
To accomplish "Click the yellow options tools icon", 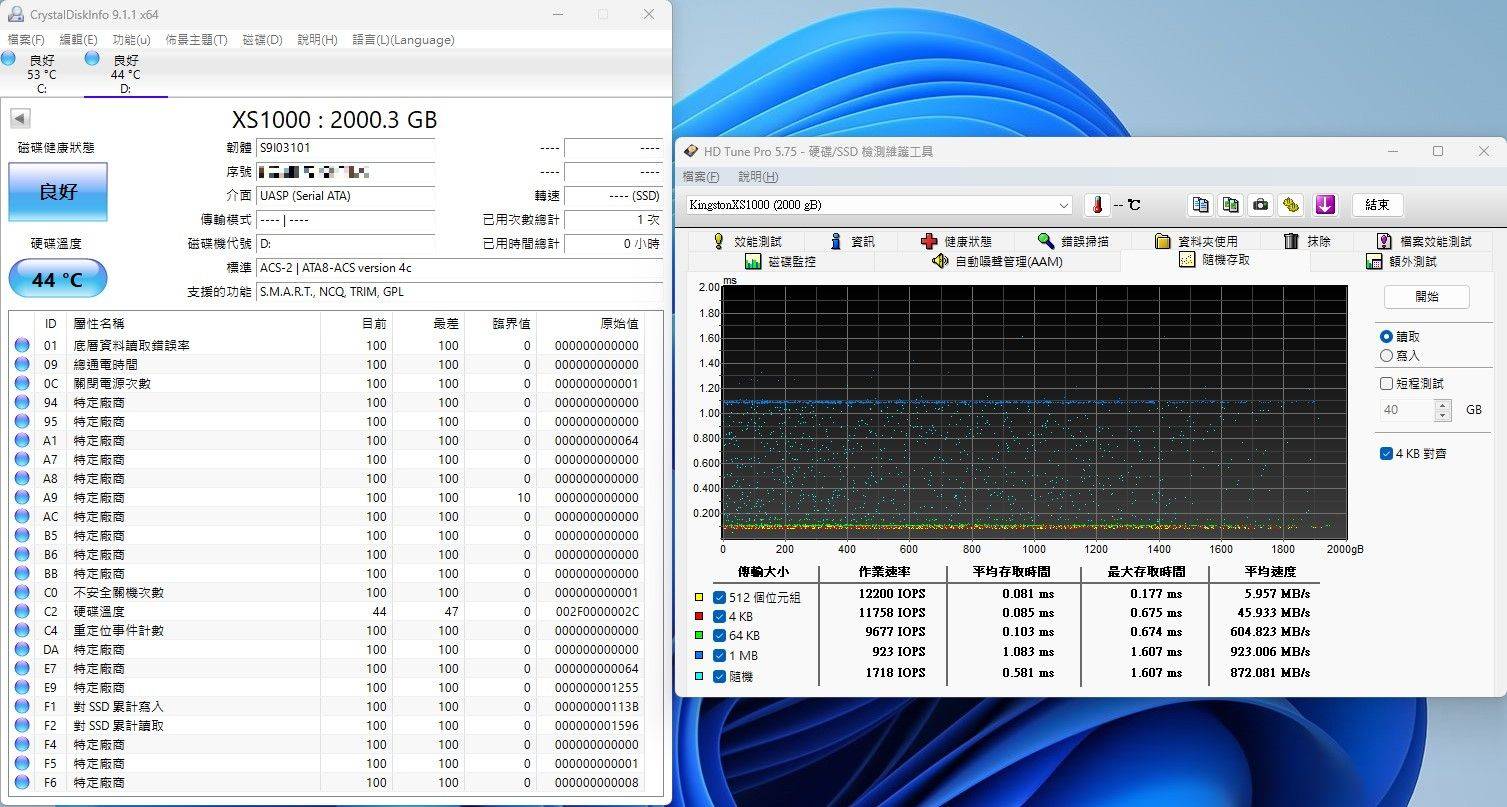I will [1291, 205].
